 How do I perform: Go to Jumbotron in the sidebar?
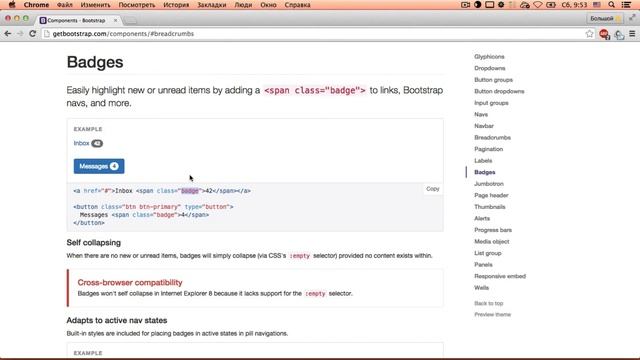click(489, 184)
